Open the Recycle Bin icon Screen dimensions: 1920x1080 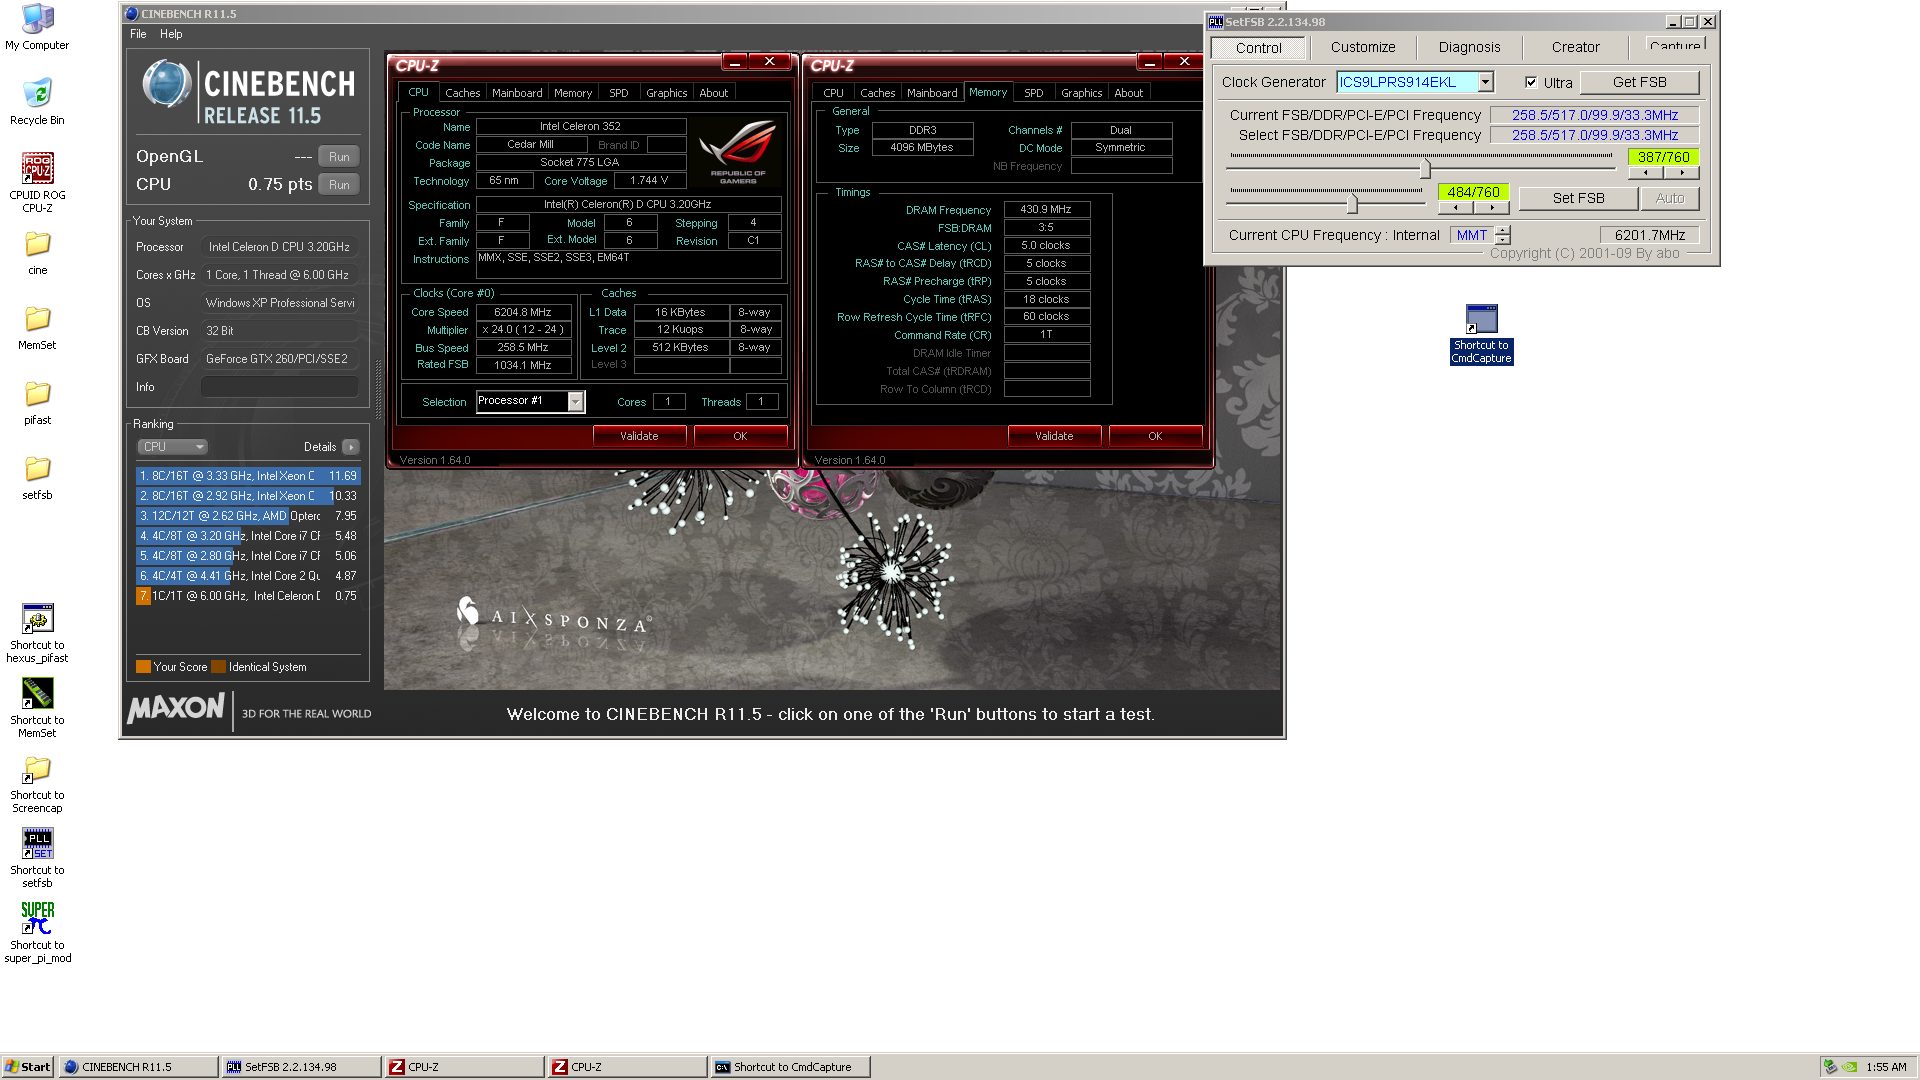[x=37, y=102]
